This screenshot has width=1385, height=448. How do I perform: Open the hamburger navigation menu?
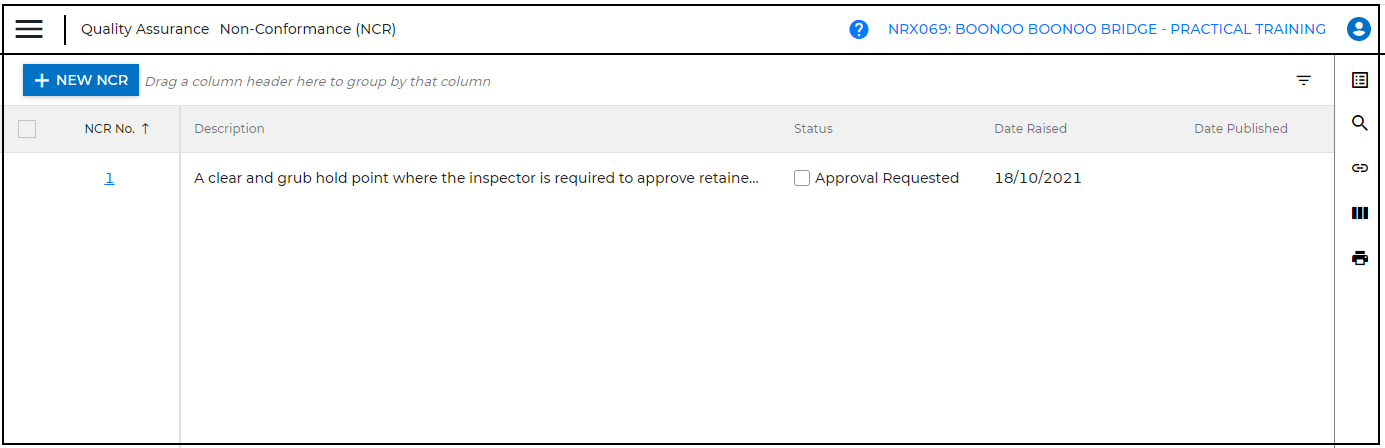click(x=29, y=29)
